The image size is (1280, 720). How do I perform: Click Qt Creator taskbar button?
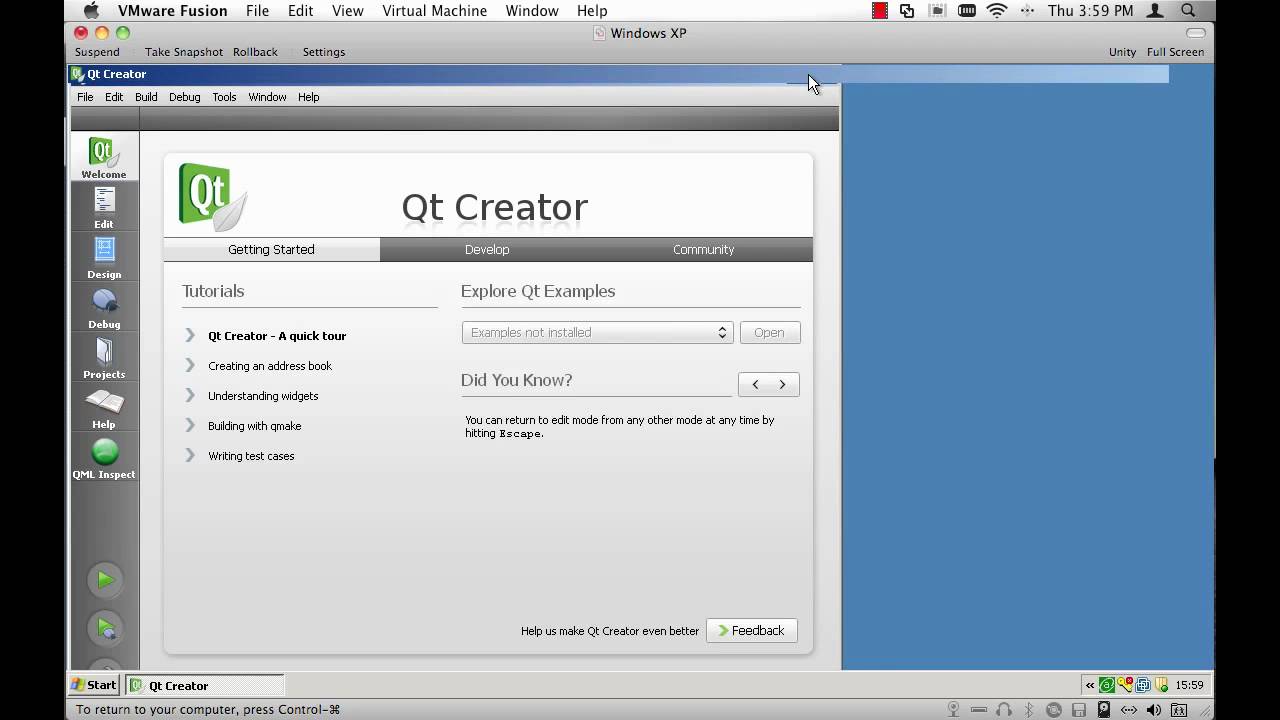tap(205, 685)
